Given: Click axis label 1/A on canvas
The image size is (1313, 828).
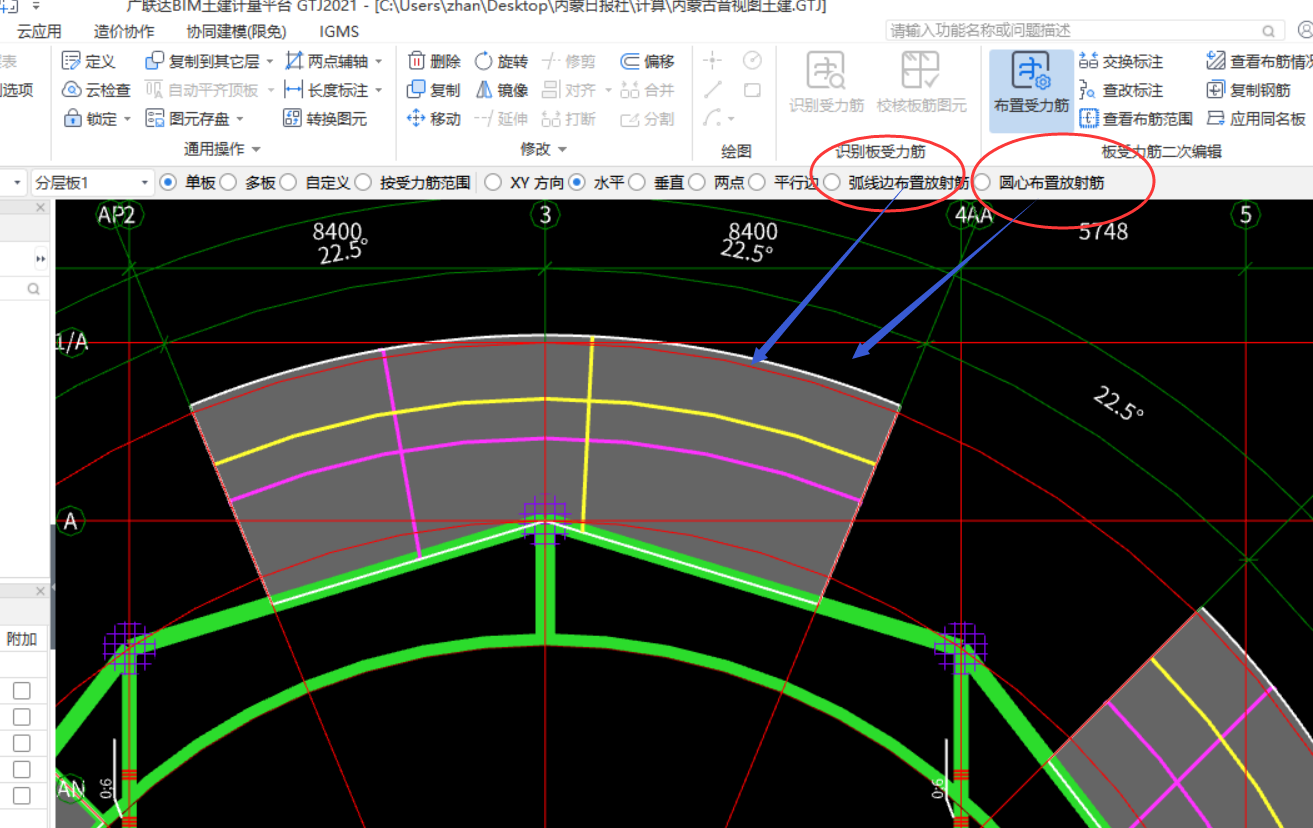Looking at the screenshot, I should (70, 343).
